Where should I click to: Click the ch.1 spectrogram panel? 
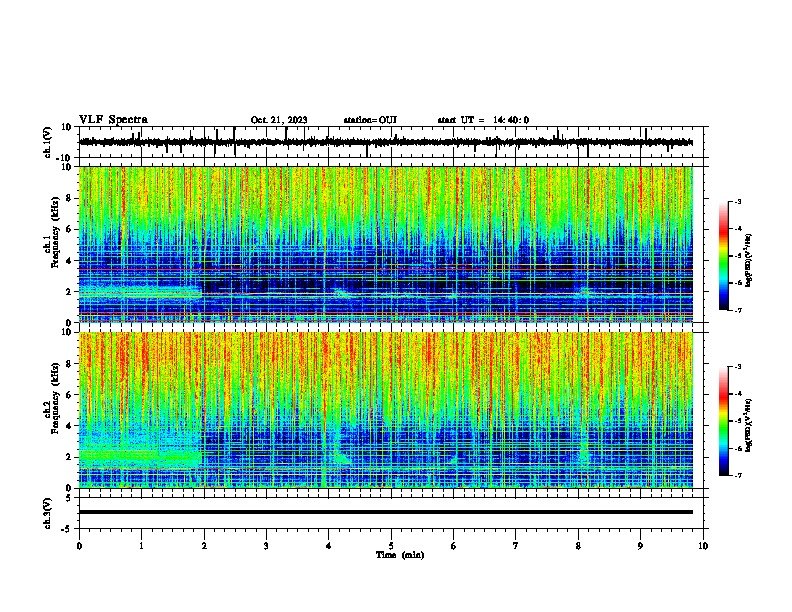(x=386, y=244)
